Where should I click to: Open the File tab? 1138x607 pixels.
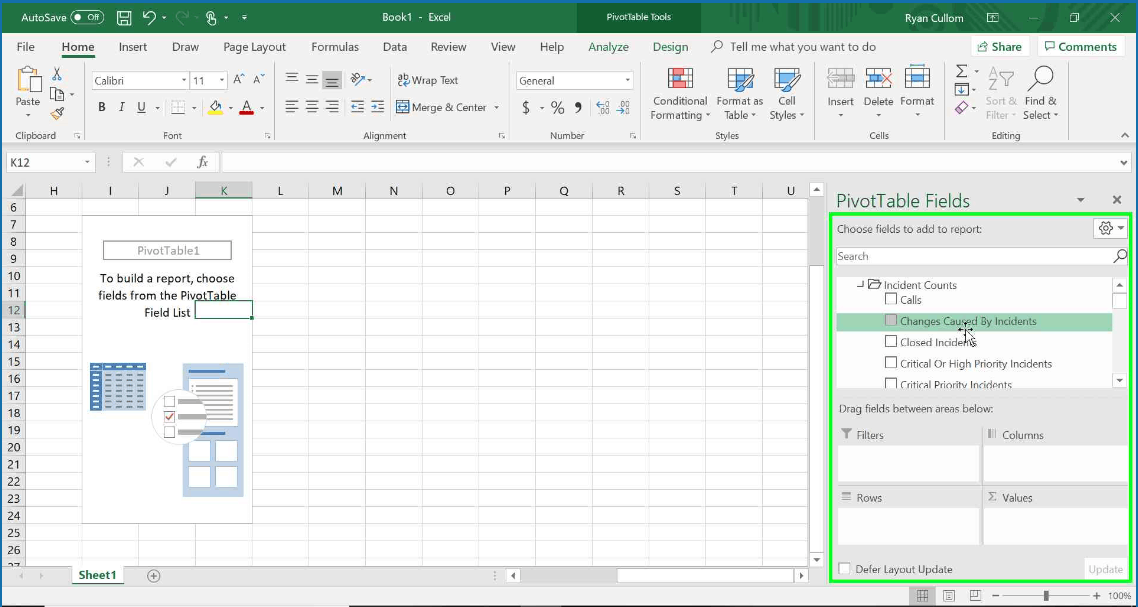click(x=25, y=46)
